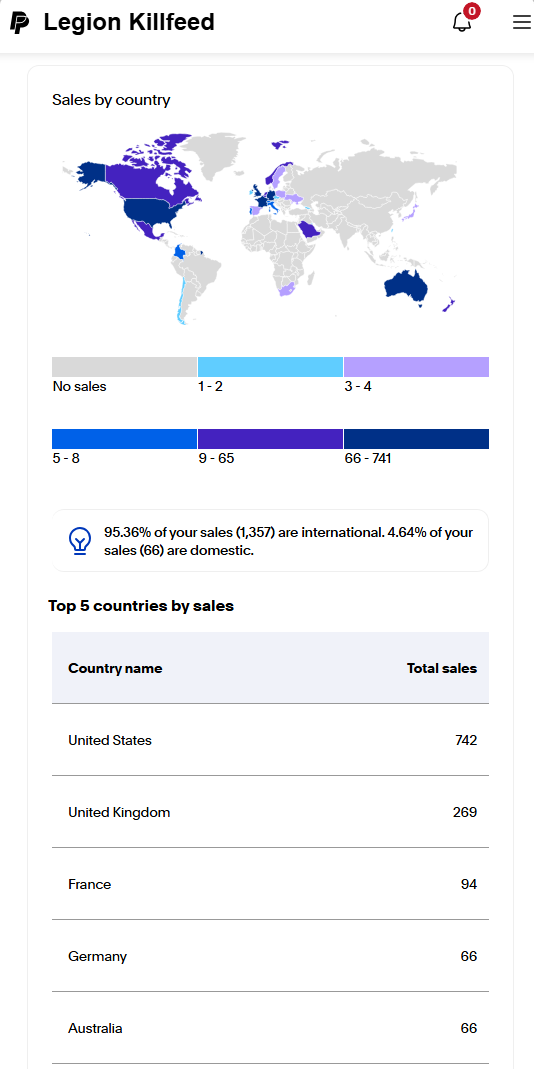Screen dimensions: 534x1069
Task: Select the France table row
Action: click(x=270, y=884)
